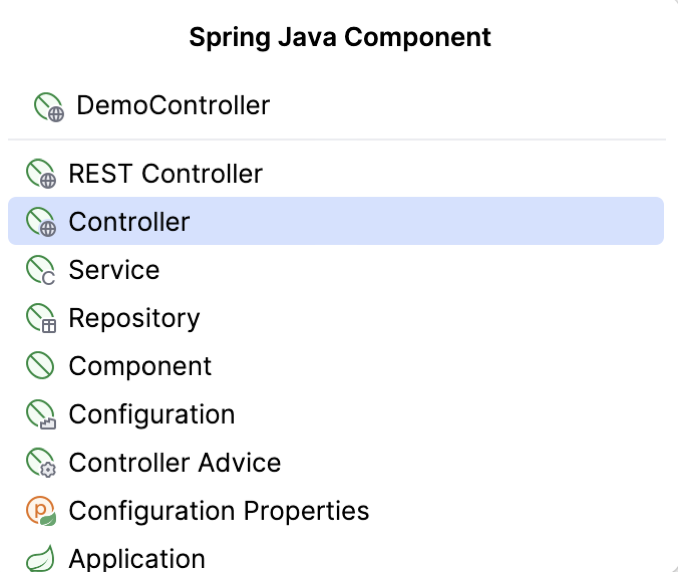Click the REST Controller globe-leaf icon
Image resolution: width=678 pixels, height=572 pixels.
click(x=41, y=175)
